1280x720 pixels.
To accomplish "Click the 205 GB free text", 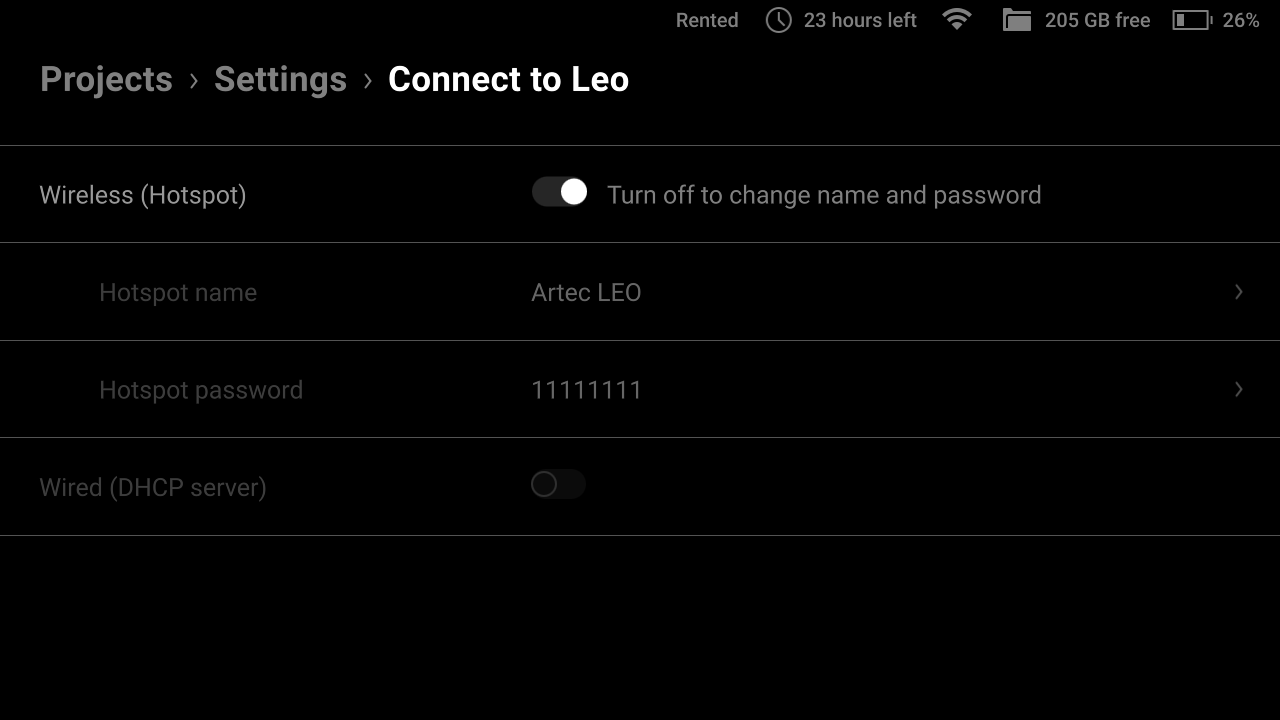I will [x=1097, y=20].
